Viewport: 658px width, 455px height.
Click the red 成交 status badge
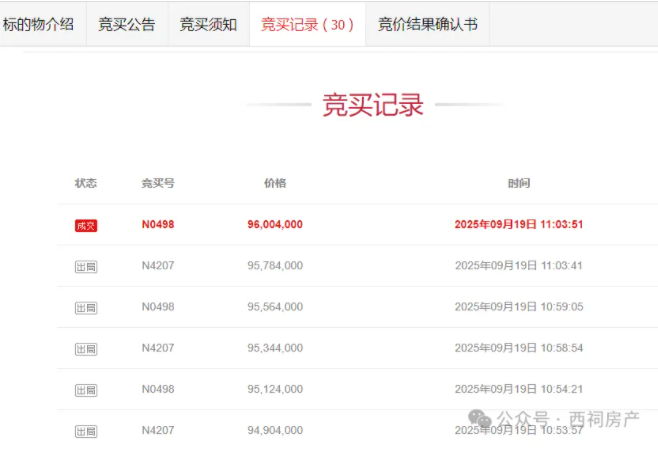pyautogui.click(x=86, y=225)
